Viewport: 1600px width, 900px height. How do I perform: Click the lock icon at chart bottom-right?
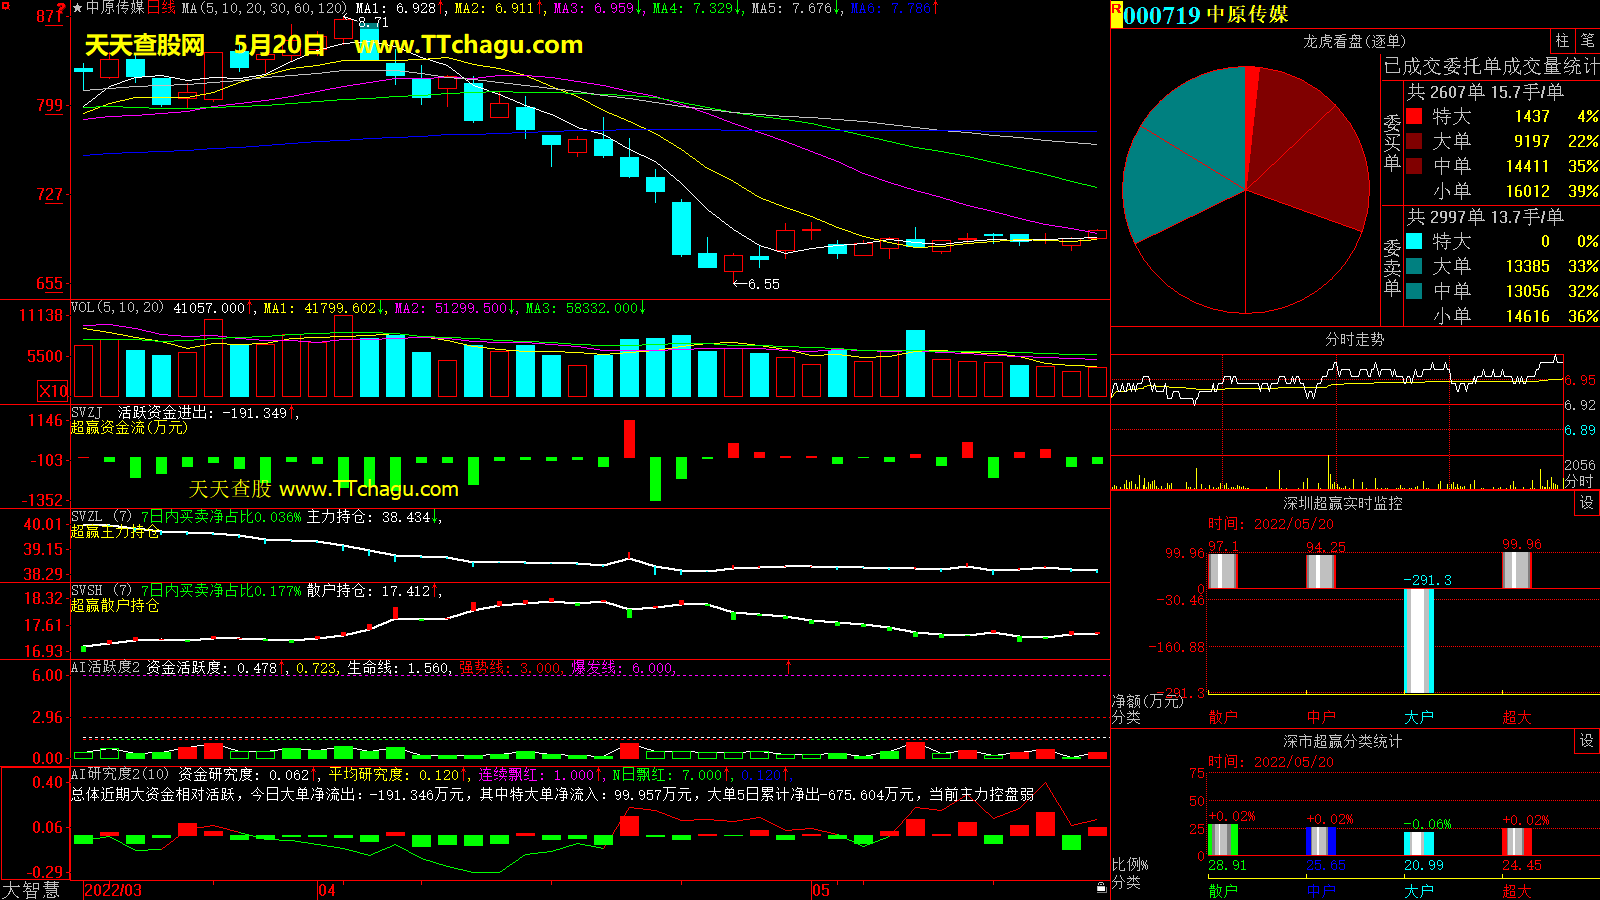click(x=1101, y=887)
